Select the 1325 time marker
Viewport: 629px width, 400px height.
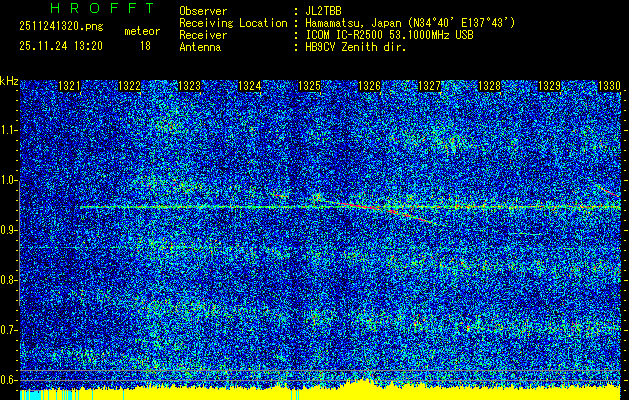tap(309, 87)
